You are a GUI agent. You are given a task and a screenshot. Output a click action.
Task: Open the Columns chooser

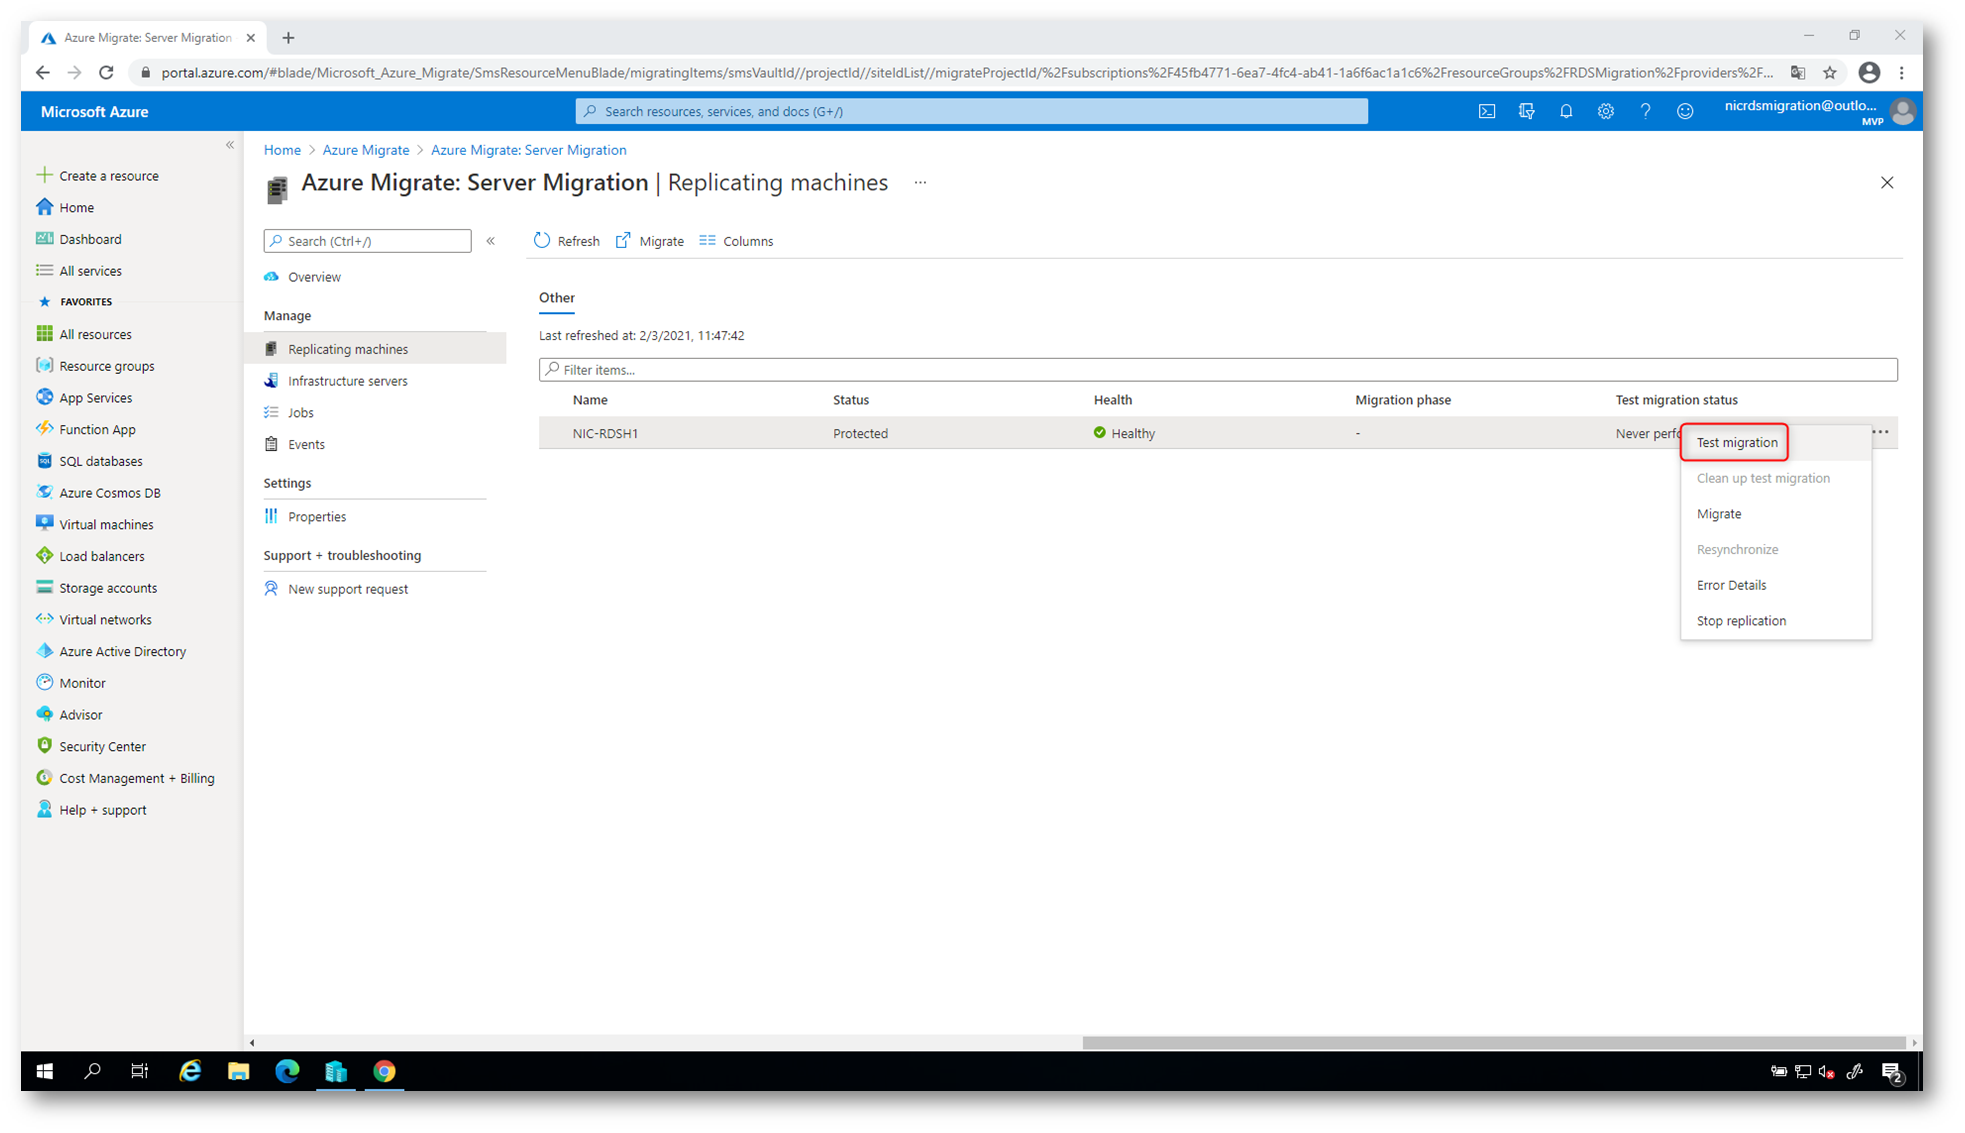736,241
